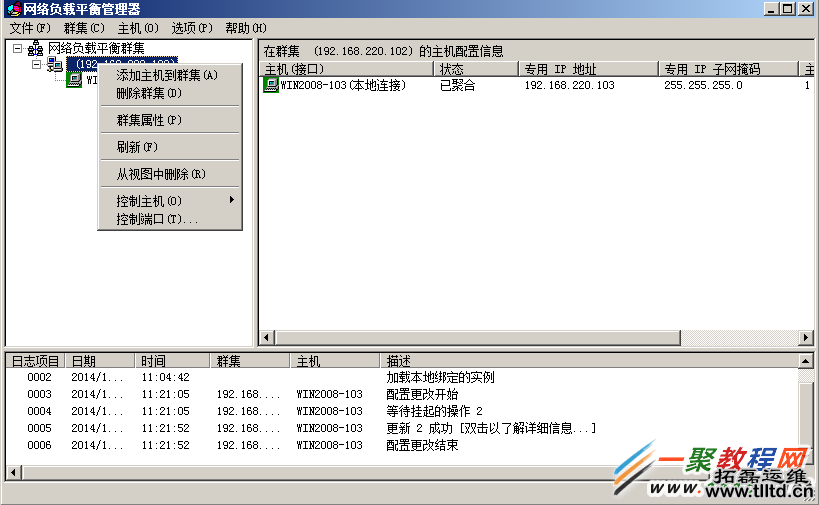Click the 日期 log column header
This screenshot has width=819, height=505.
[x=100, y=361]
